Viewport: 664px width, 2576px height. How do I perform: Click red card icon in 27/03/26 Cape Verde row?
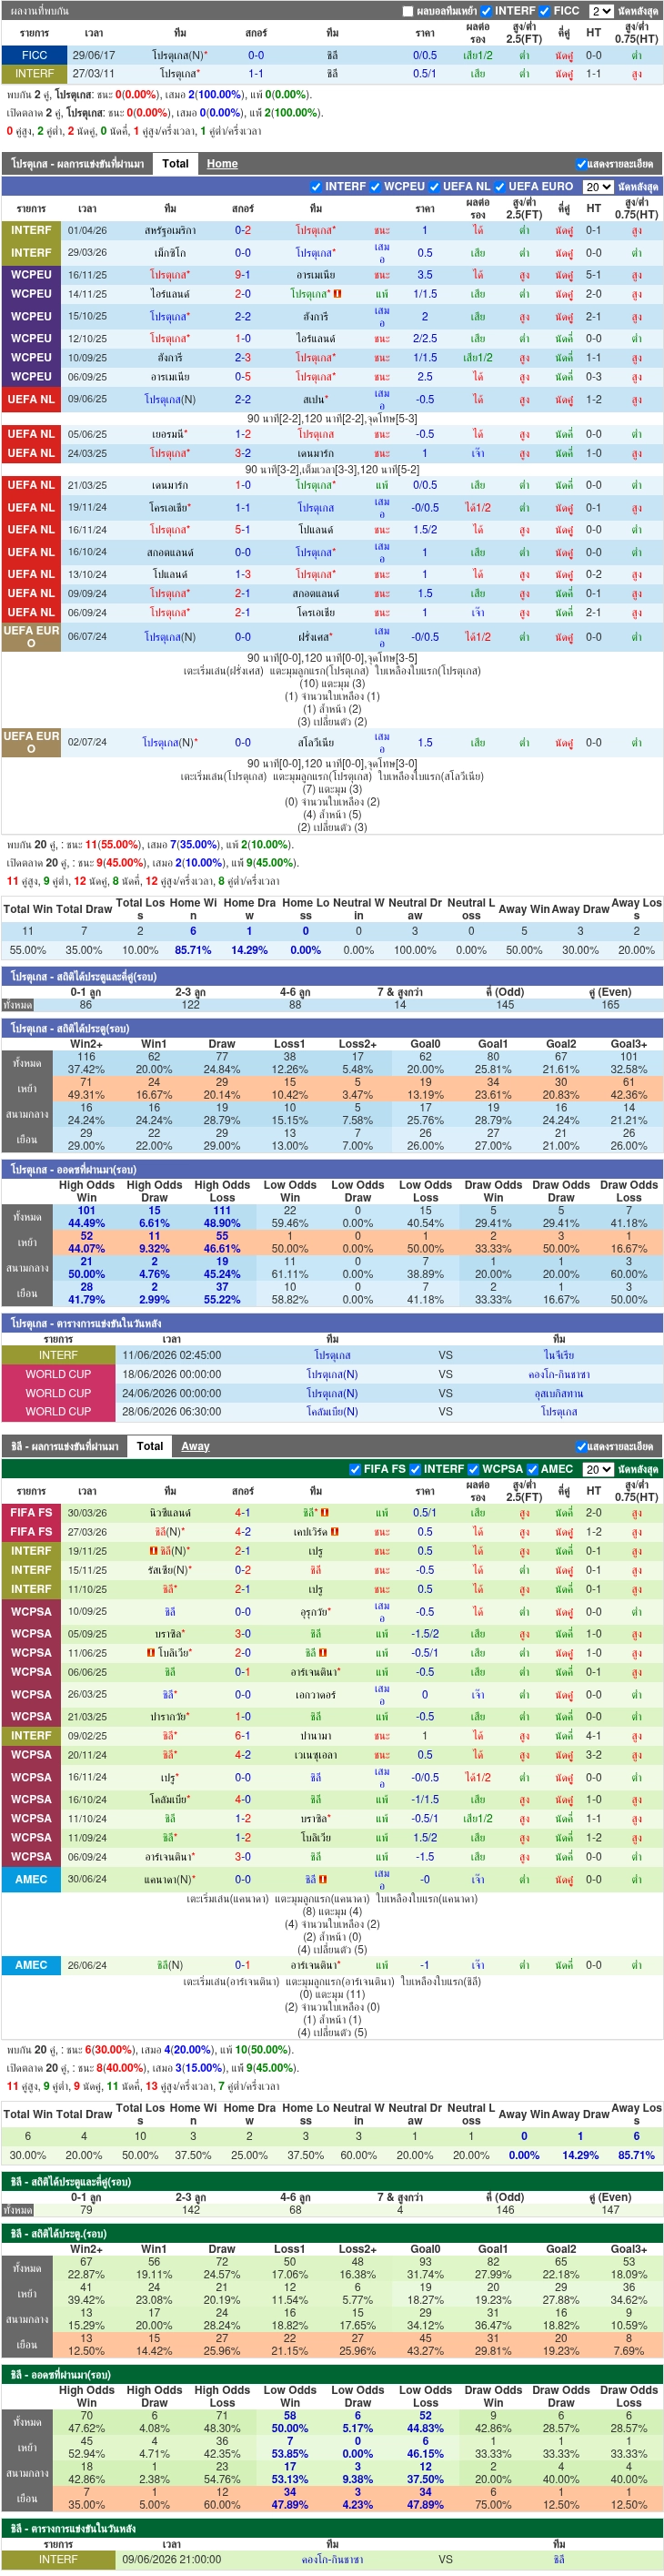click(x=334, y=1531)
